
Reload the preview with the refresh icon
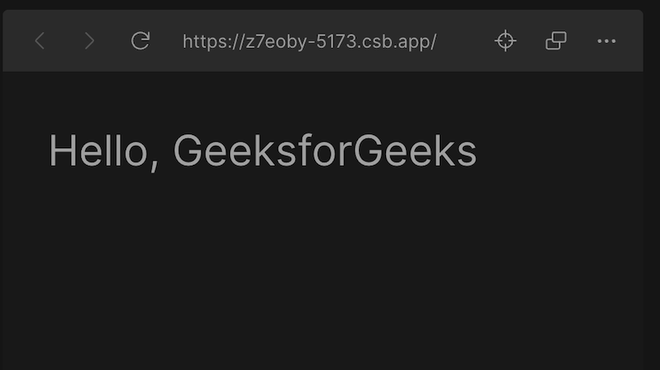coord(140,41)
